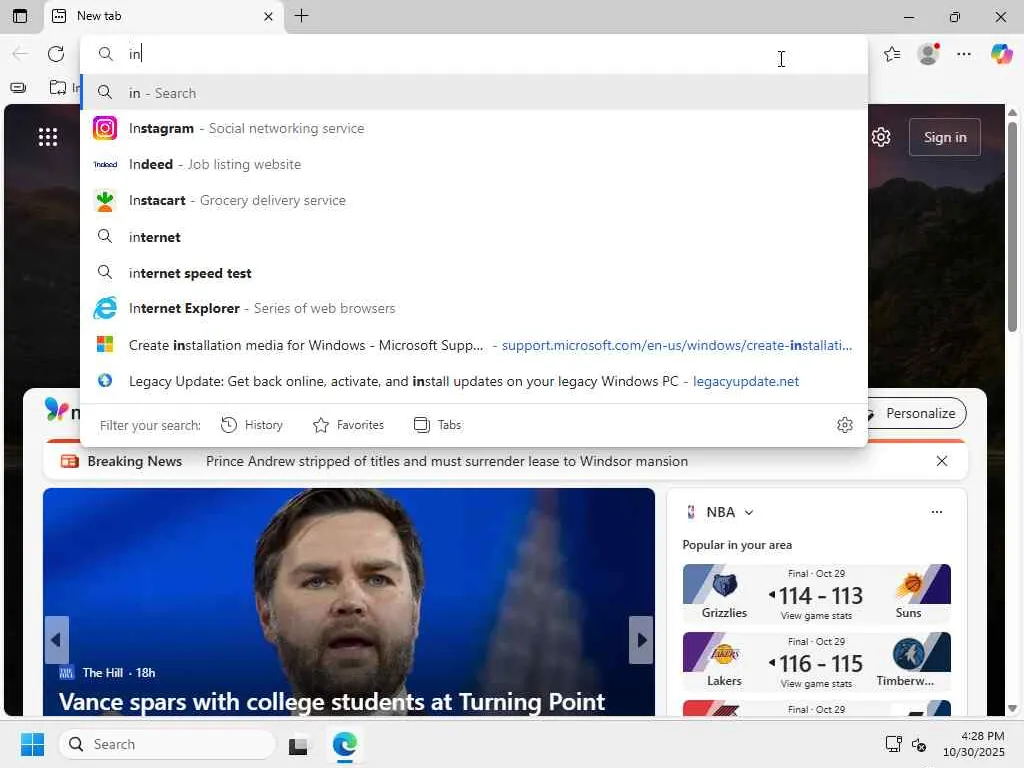Filter the search by History
Screen dimensions: 1024x768
[252, 425]
